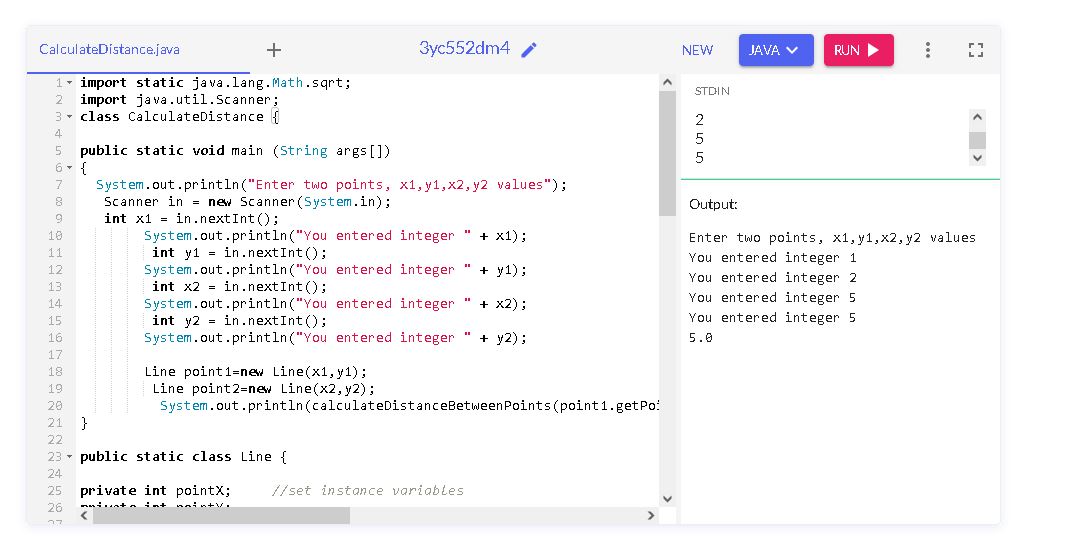Viewport: 1084px width, 542px height.
Task: Collapse the main method fold at line 6
Action: (x=69, y=167)
